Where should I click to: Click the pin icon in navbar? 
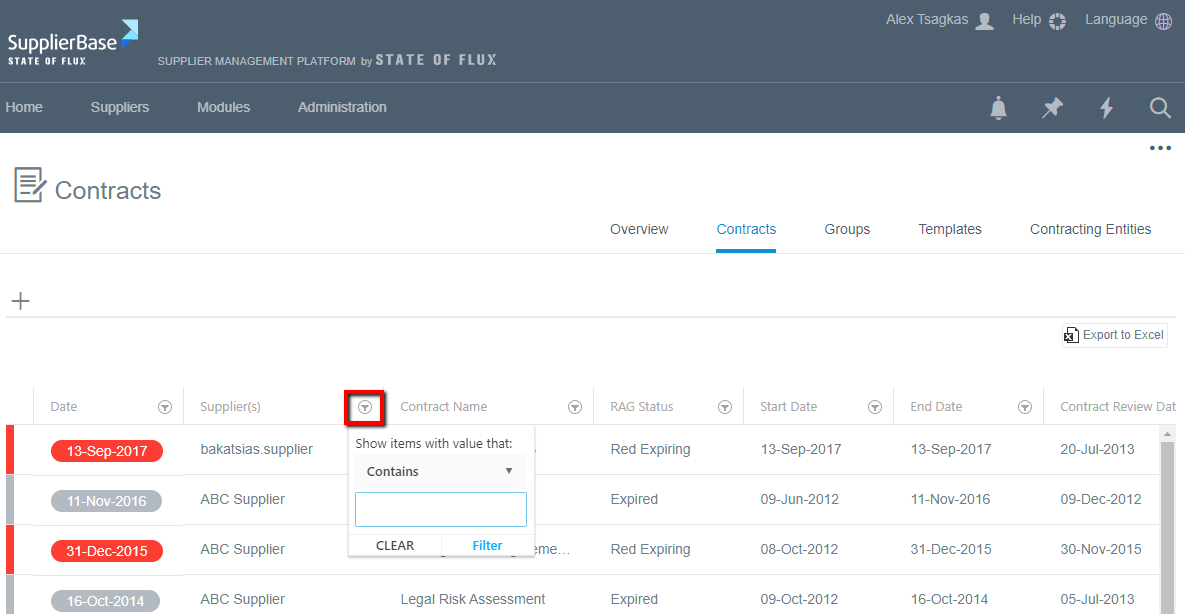(x=1052, y=108)
